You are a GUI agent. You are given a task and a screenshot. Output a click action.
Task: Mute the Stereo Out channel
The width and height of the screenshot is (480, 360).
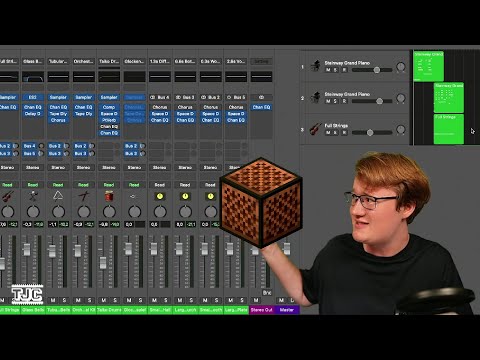(256, 300)
